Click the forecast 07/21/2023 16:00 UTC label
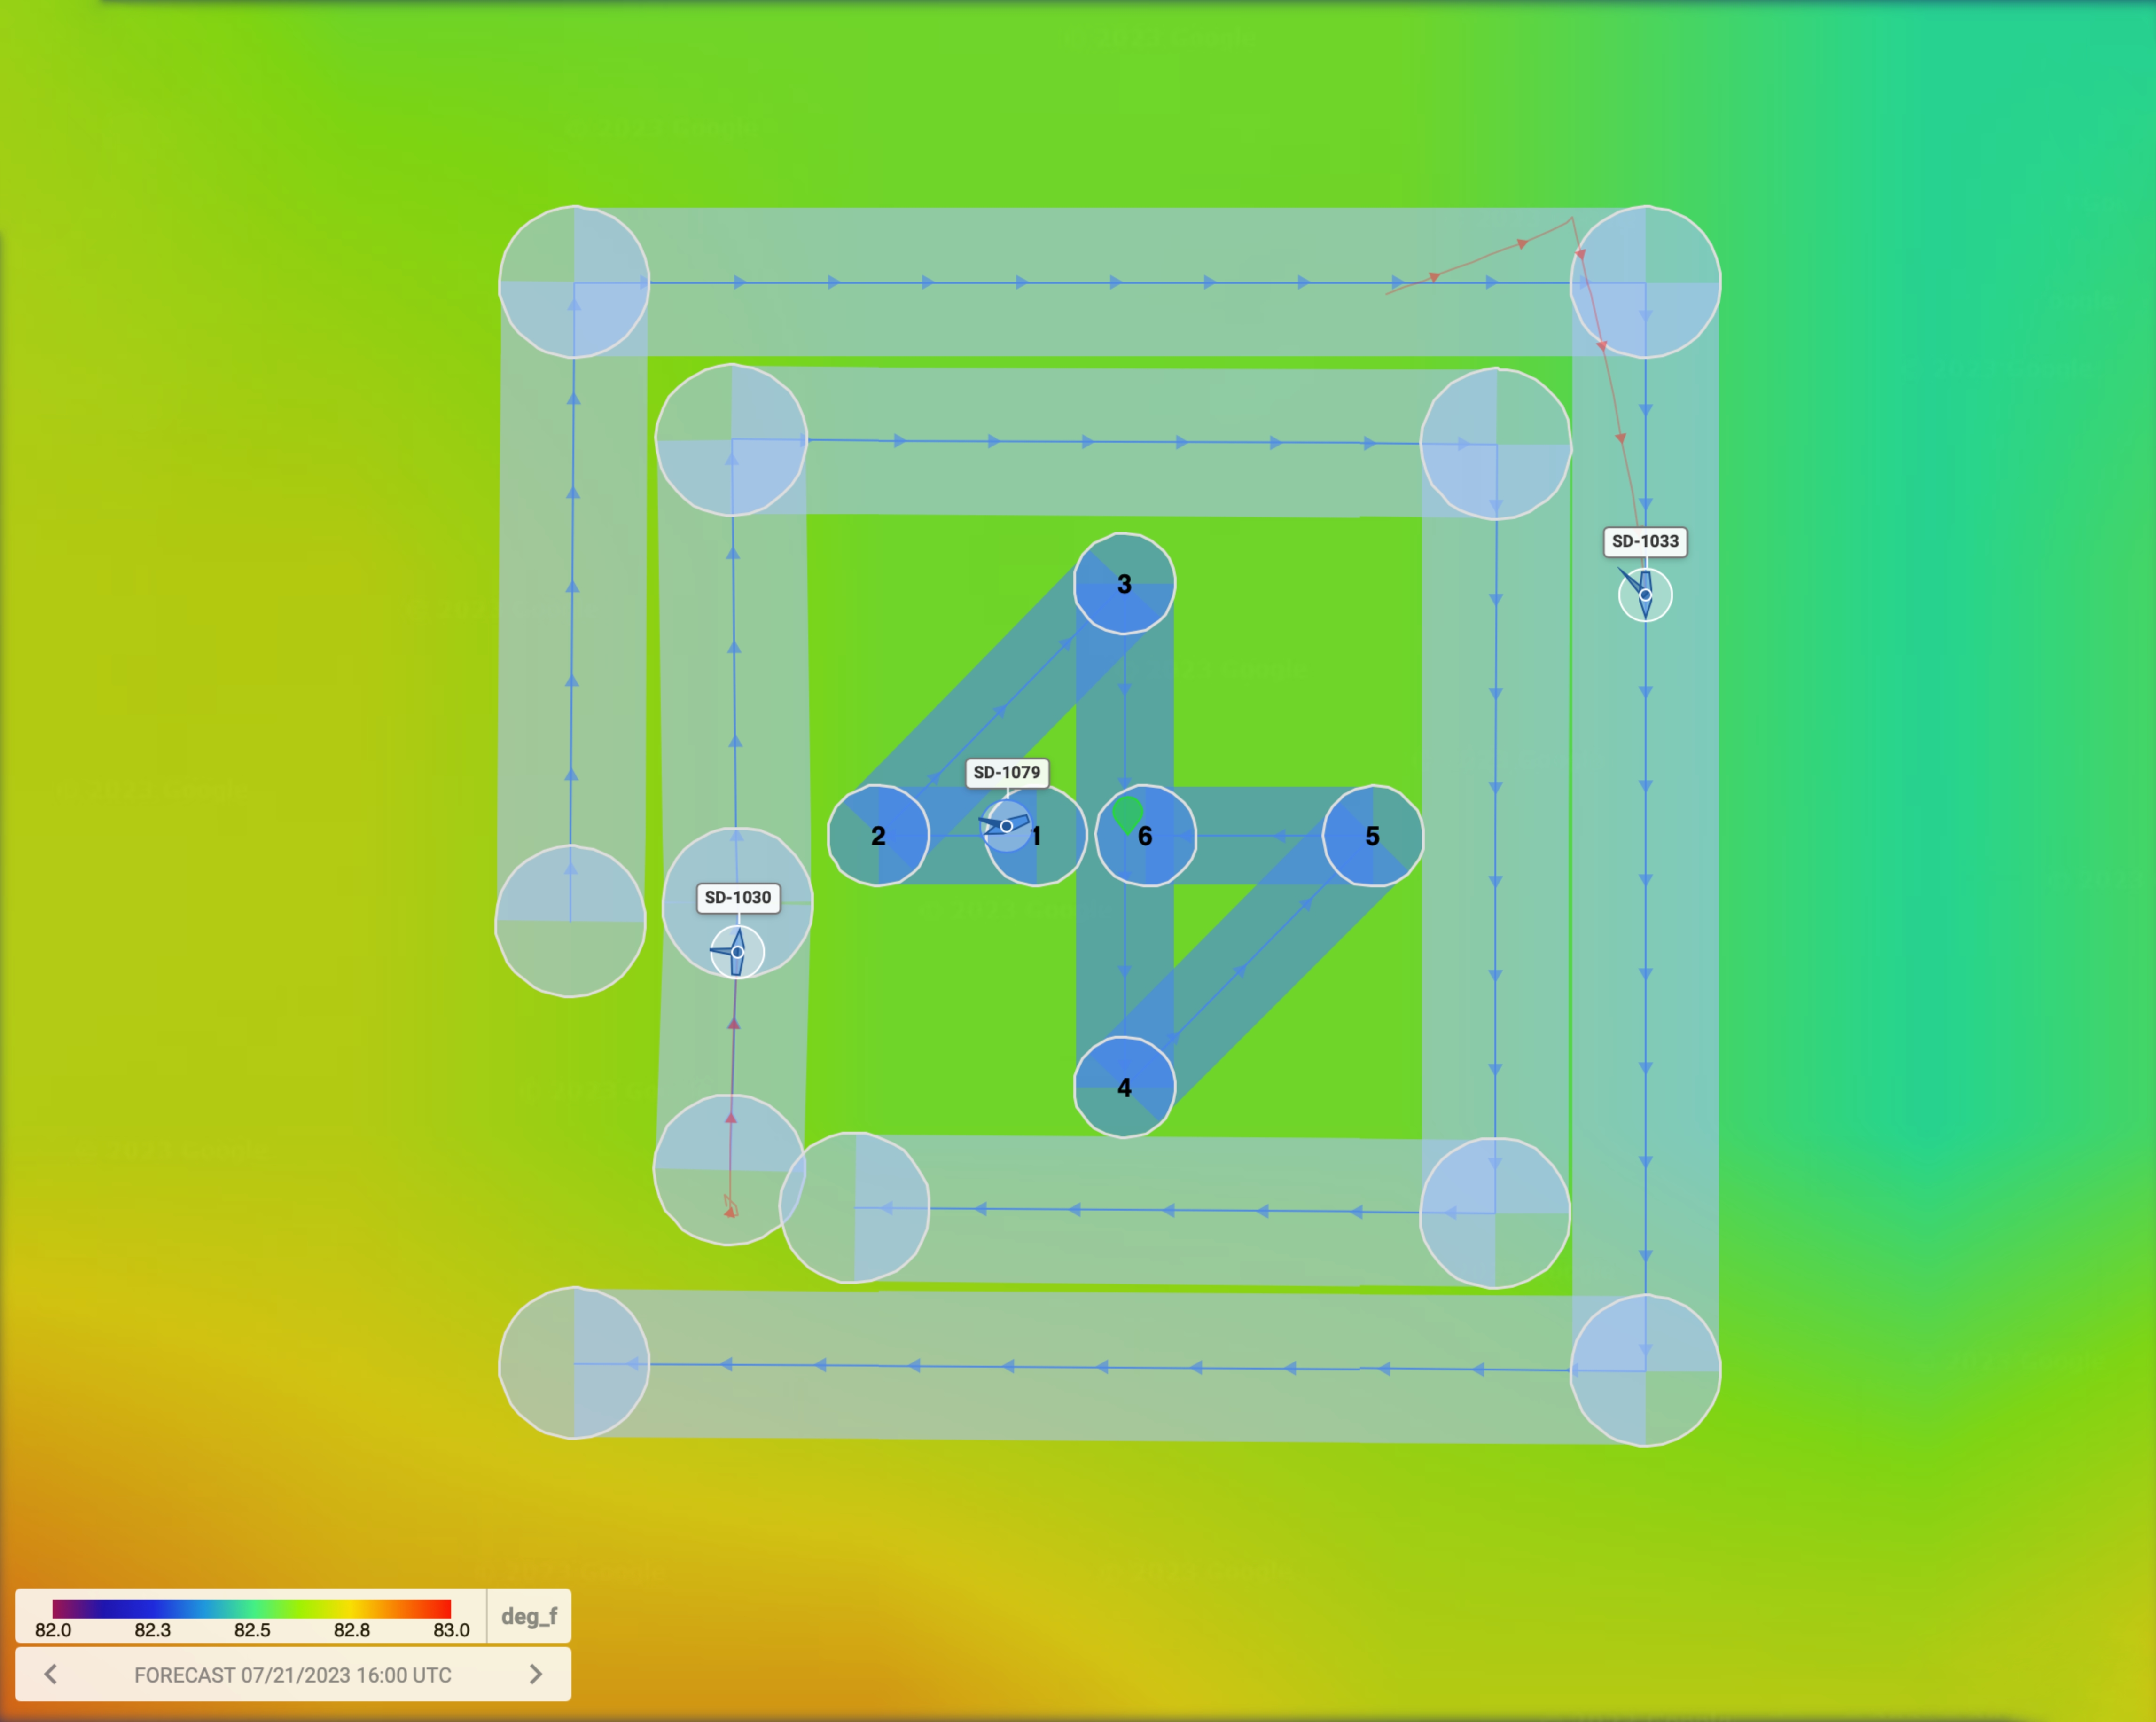The width and height of the screenshot is (2156, 1722). [x=293, y=1675]
